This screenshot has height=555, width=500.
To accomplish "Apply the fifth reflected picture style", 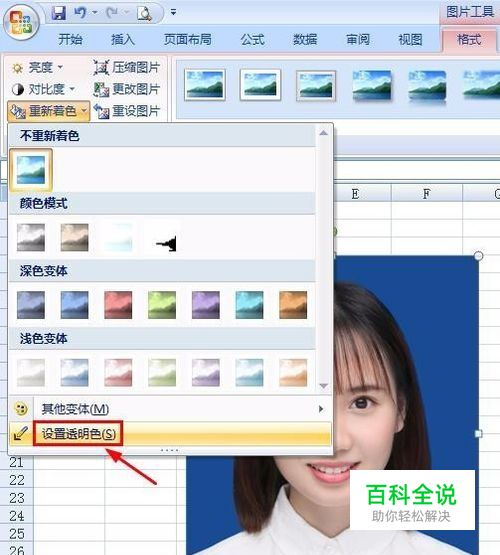I will pos(427,86).
